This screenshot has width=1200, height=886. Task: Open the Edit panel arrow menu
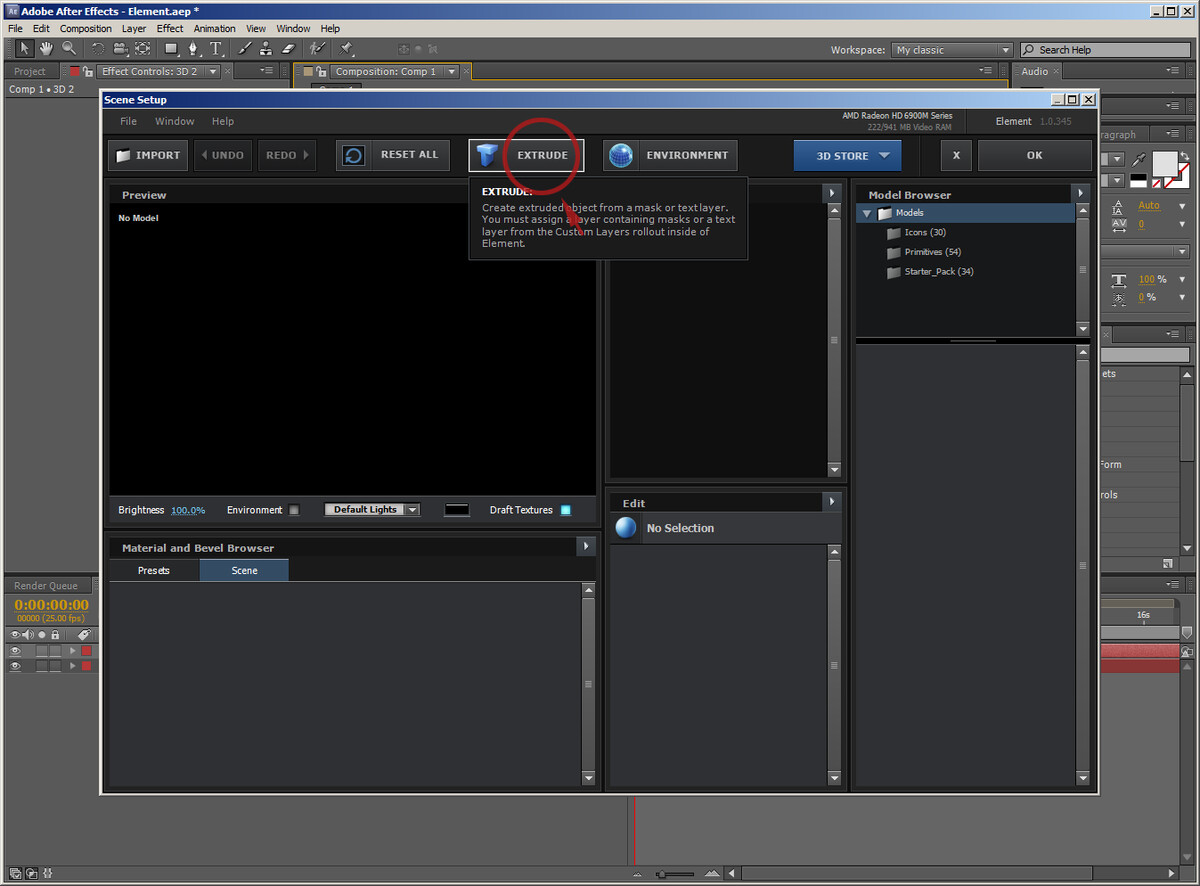pyautogui.click(x=832, y=501)
